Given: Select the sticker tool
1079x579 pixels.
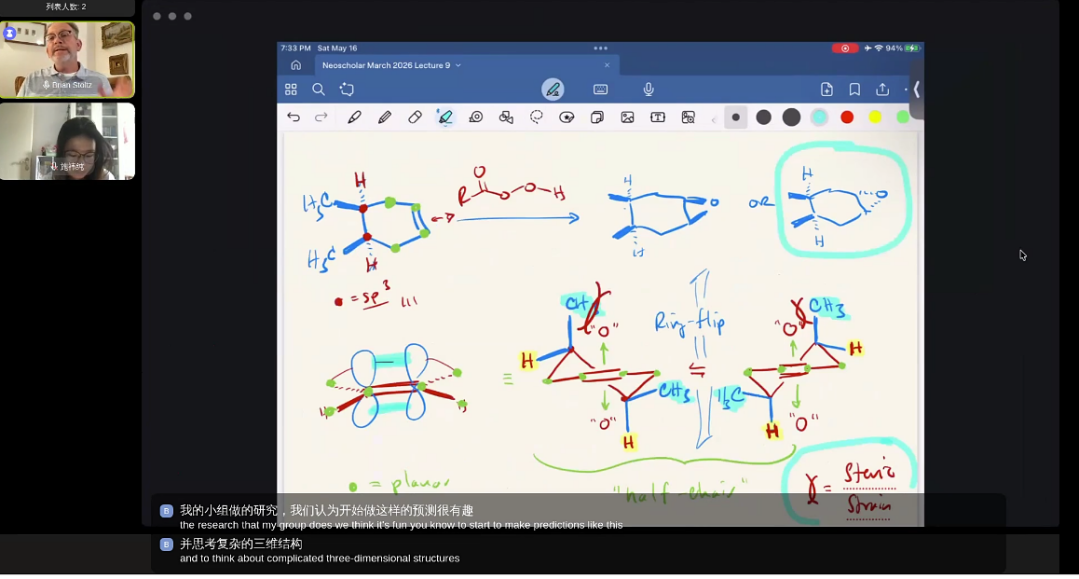Looking at the screenshot, I should click(566, 118).
